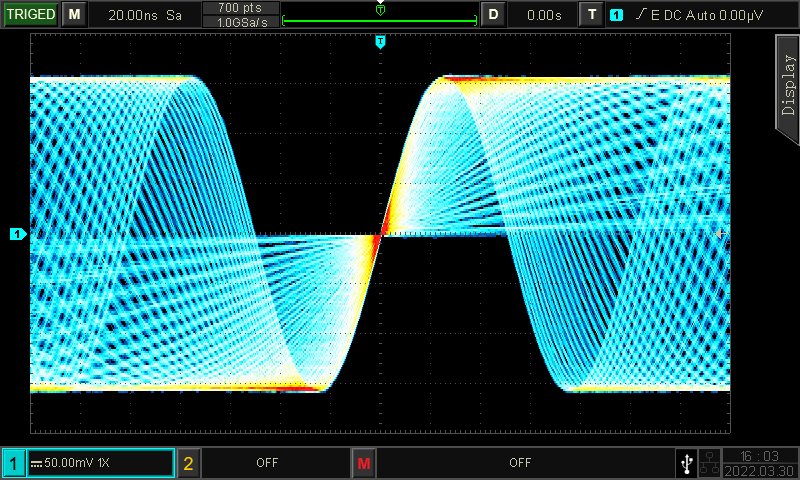Click the cyan T trigger position marker
Screen dimensions: 800x480
pos(380,41)
